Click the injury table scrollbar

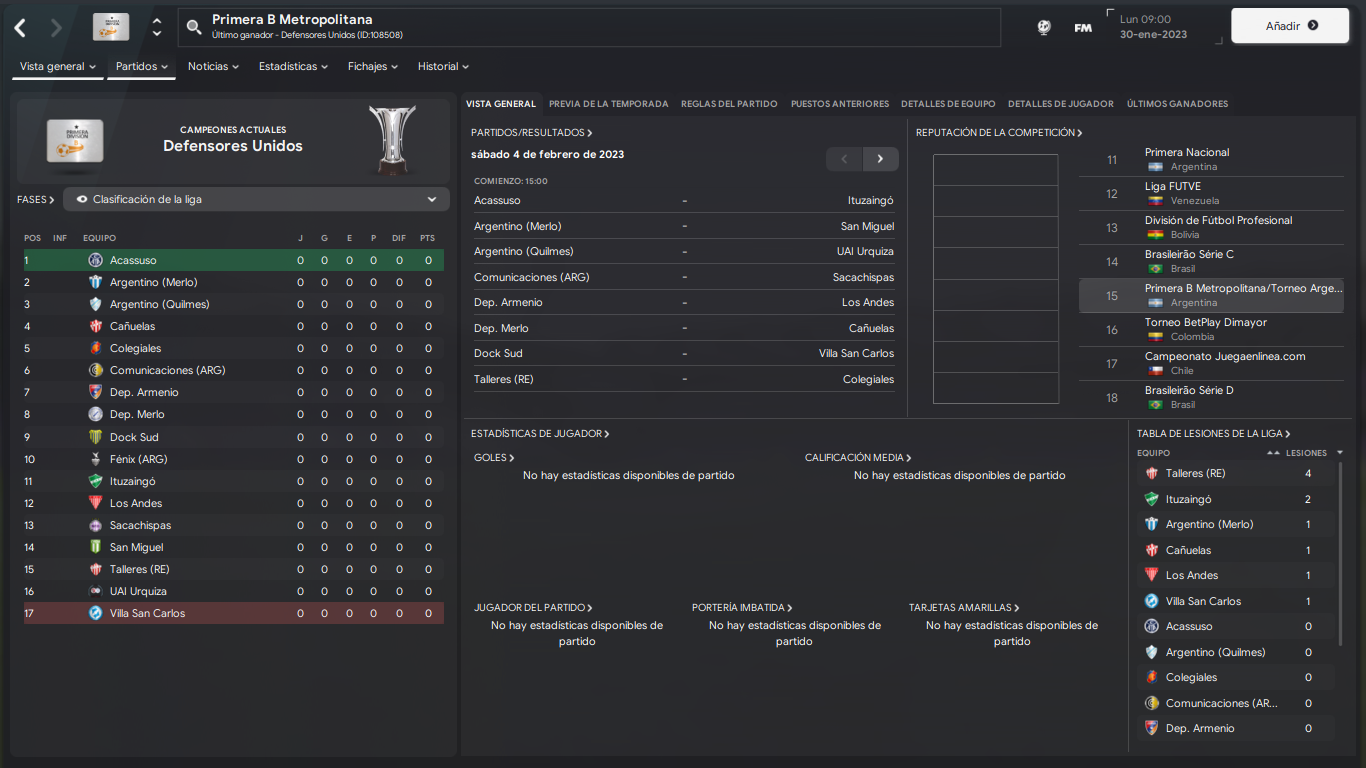(x=1341, y=553)
